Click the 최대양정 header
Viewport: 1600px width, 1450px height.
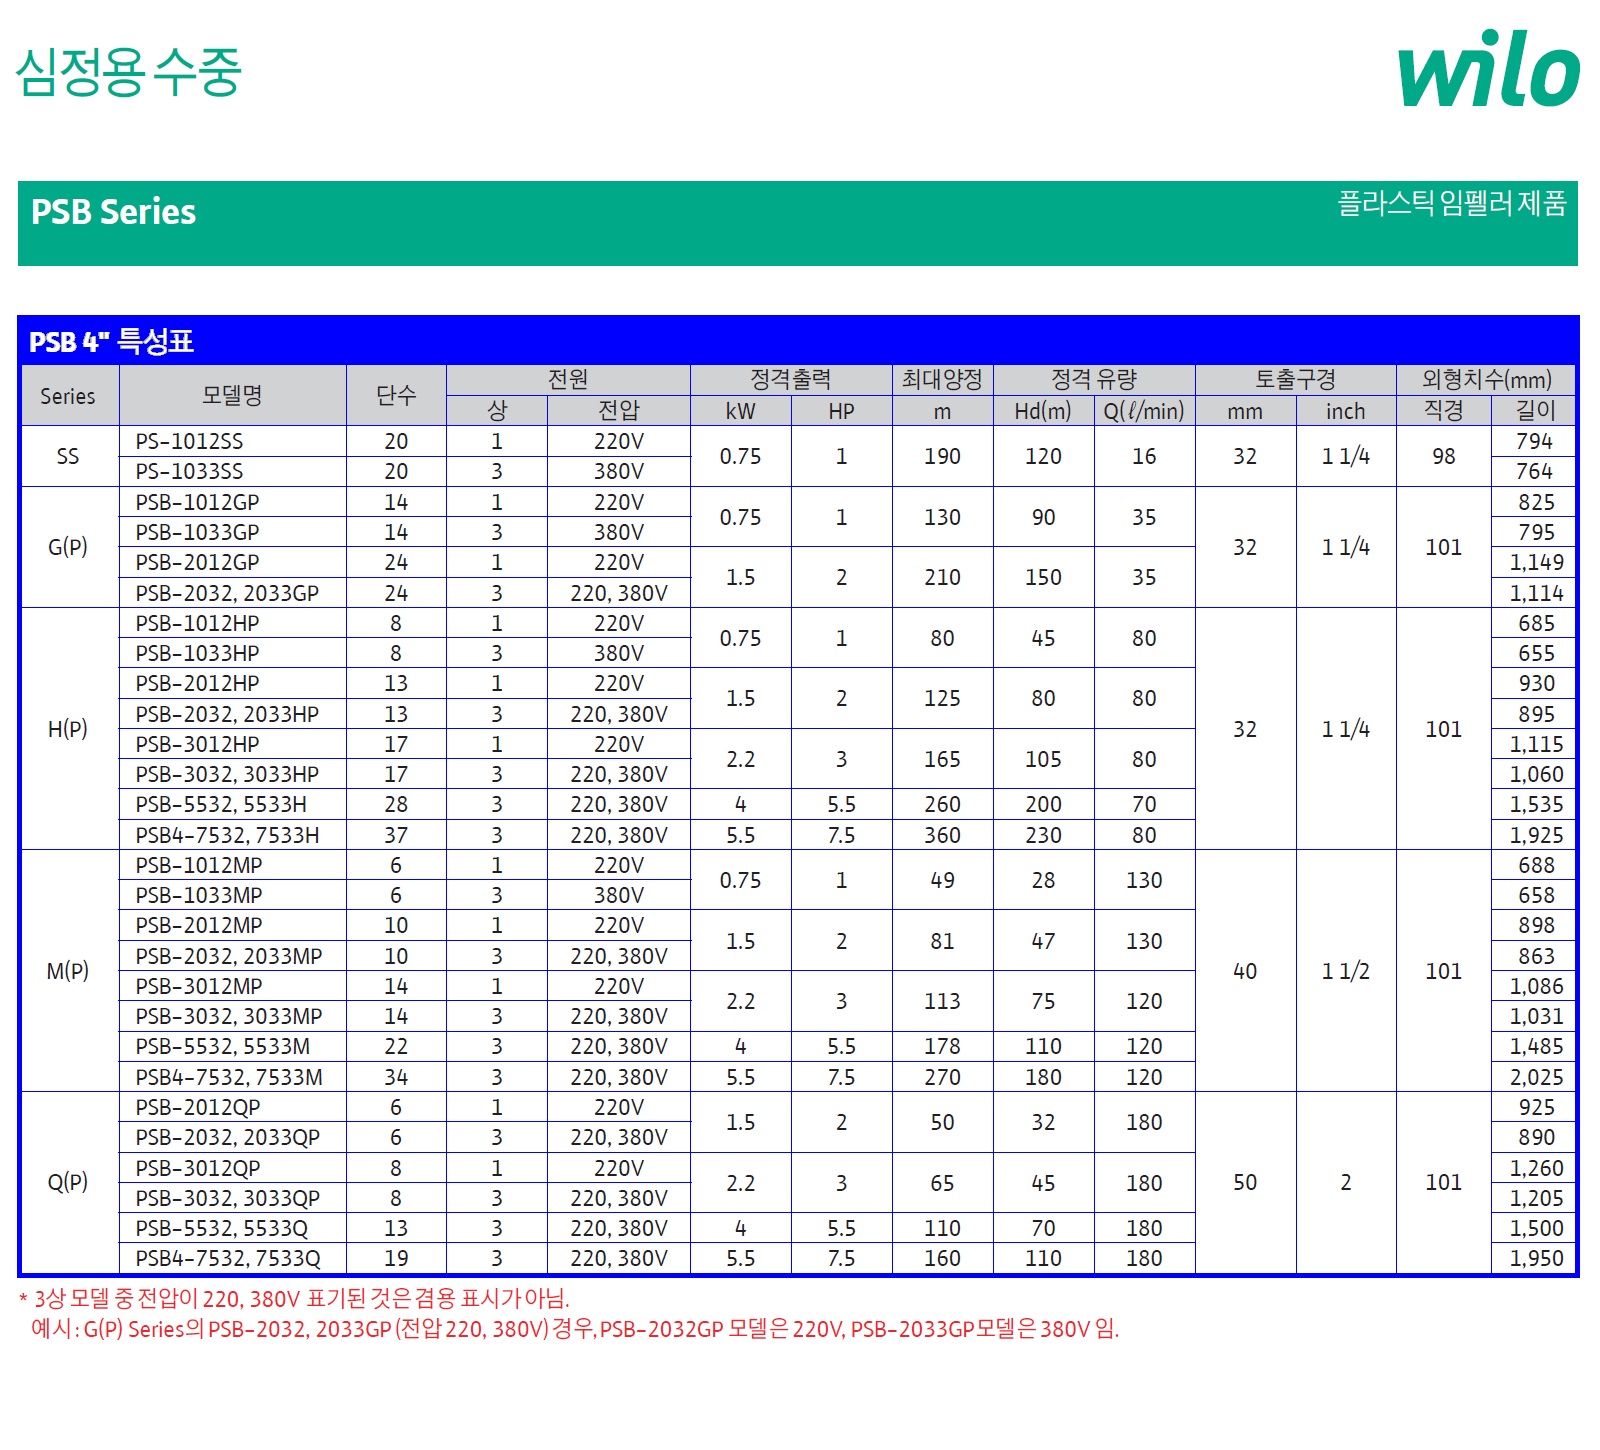coord(942,380)
